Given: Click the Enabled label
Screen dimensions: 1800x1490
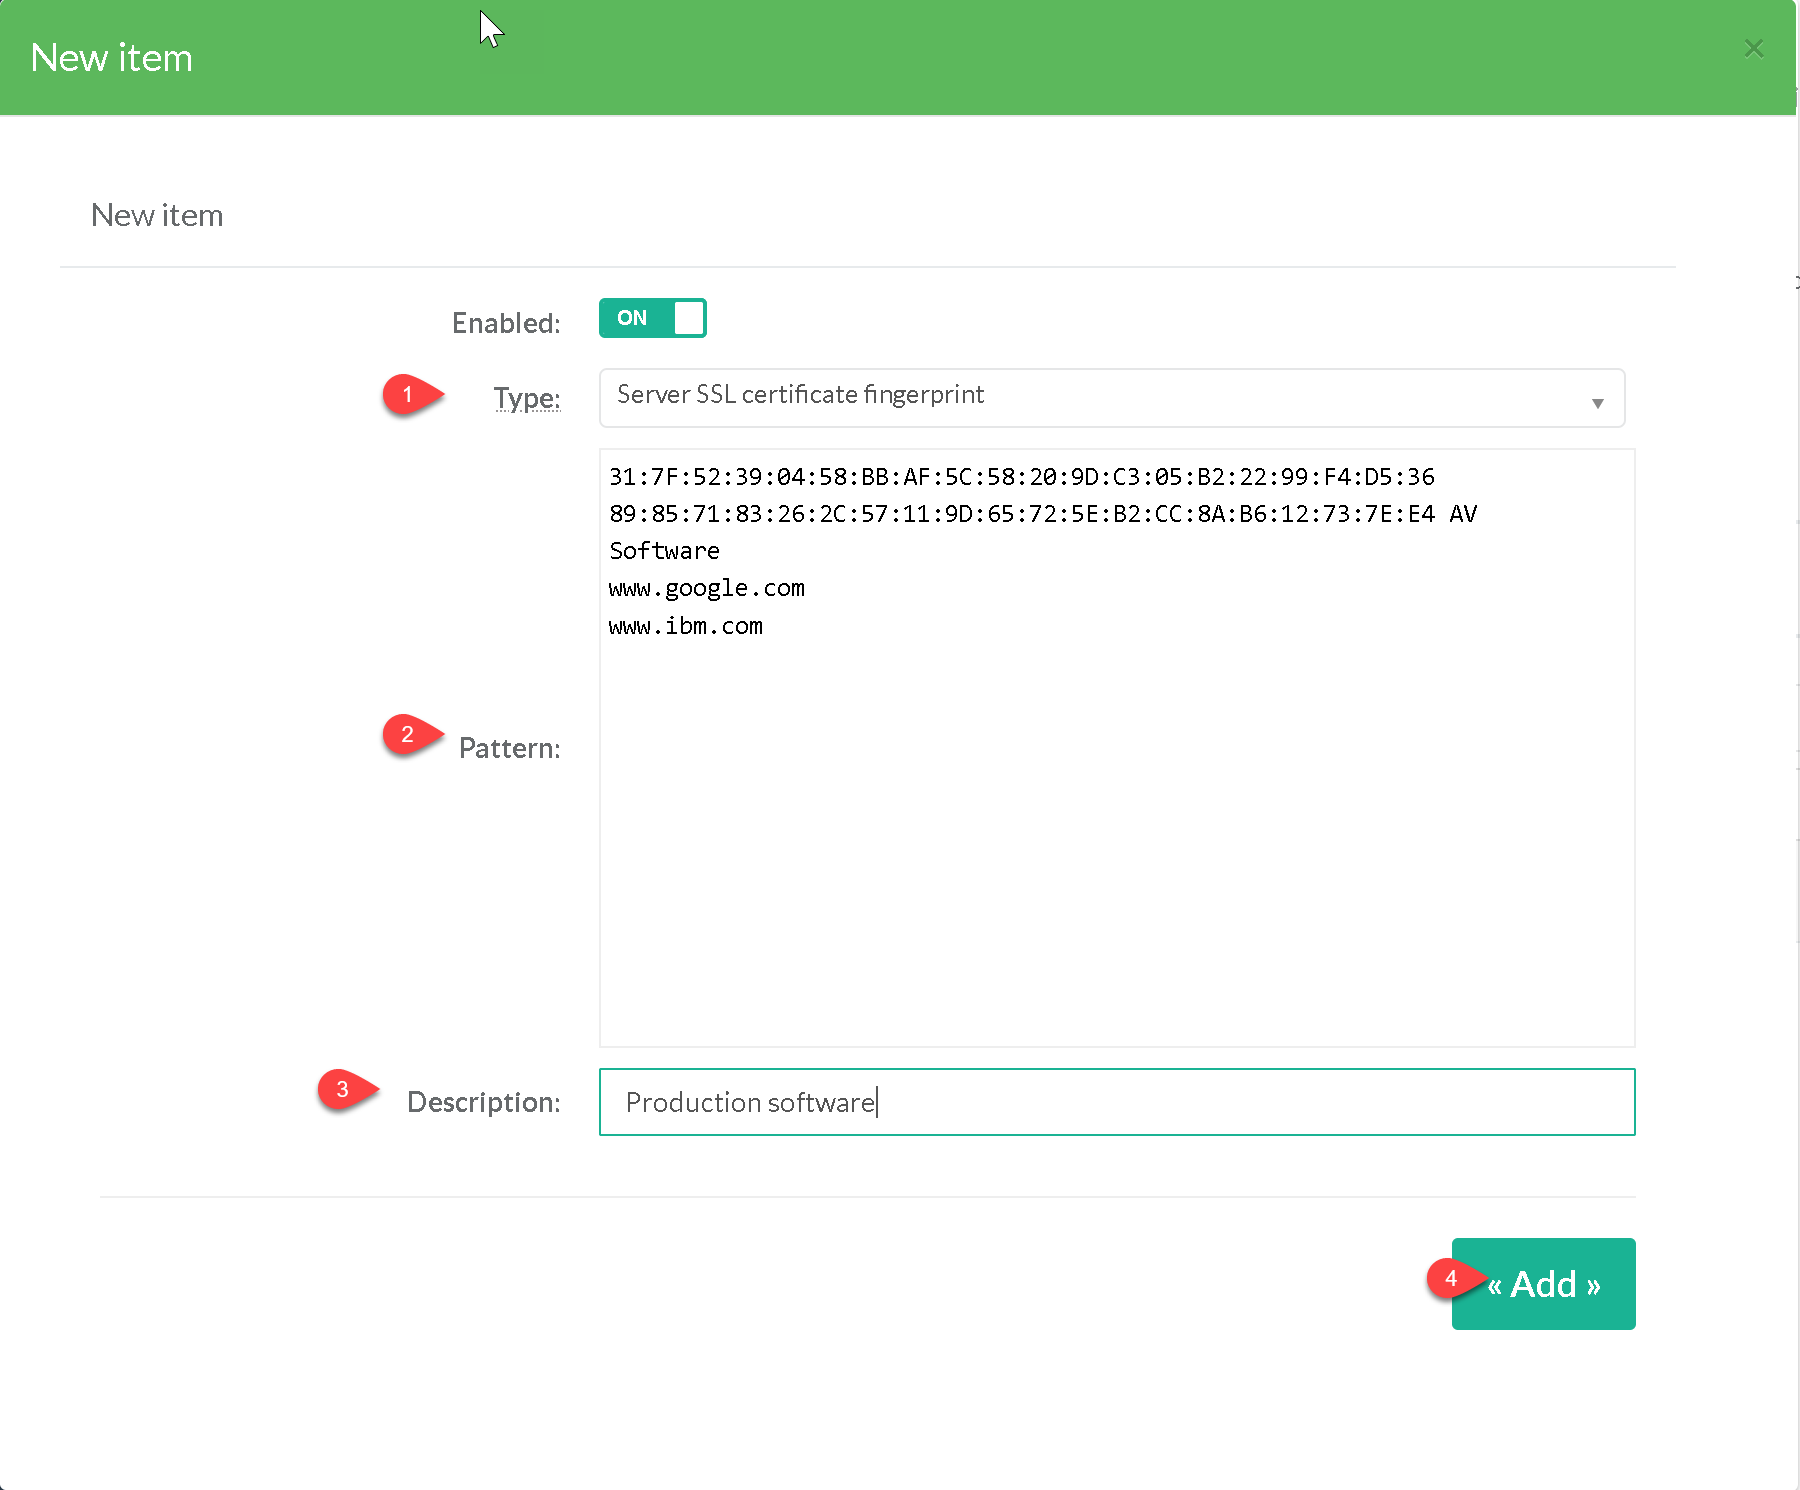Looking at the screenshot, I should coord(506,323).
